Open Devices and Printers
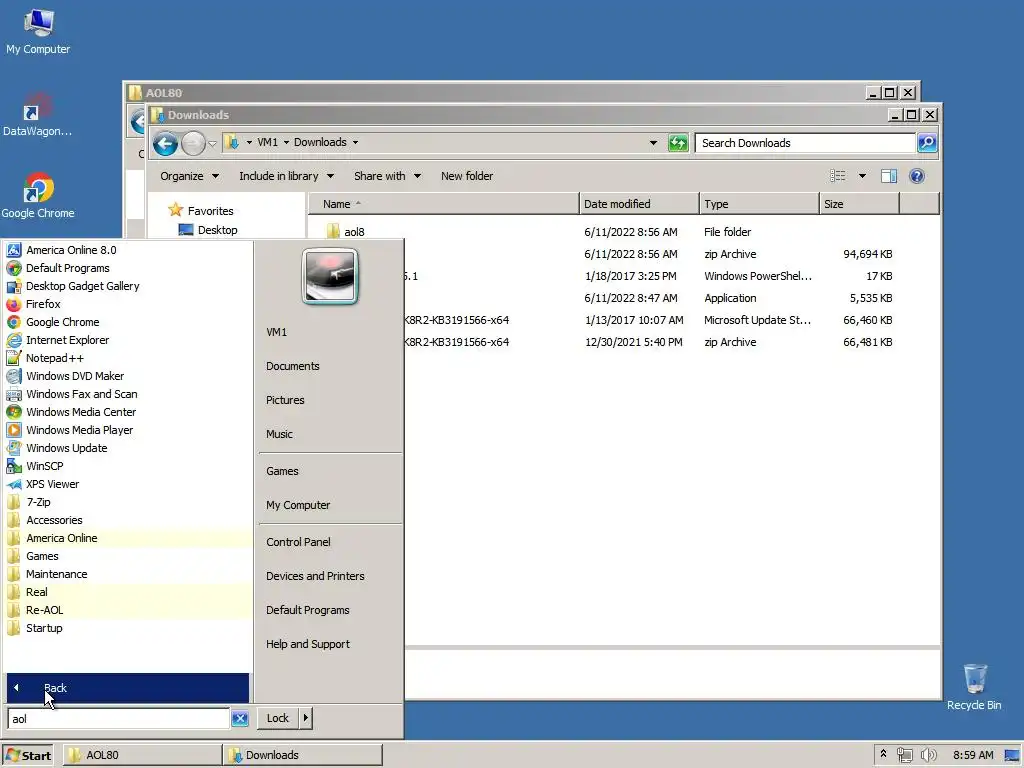 (x=315, y=576)
